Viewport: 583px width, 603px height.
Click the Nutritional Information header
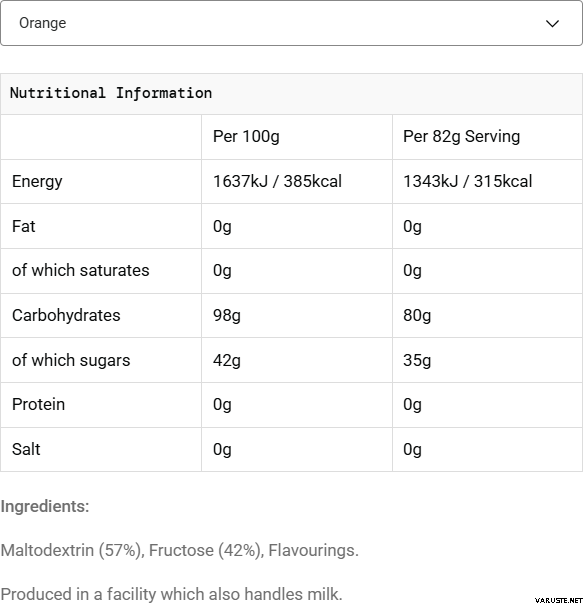111,93
